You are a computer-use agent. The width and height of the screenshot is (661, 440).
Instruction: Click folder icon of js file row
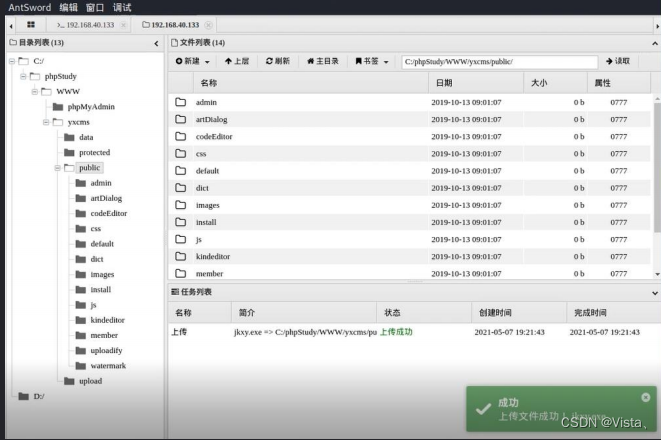[x=180, y=239]
